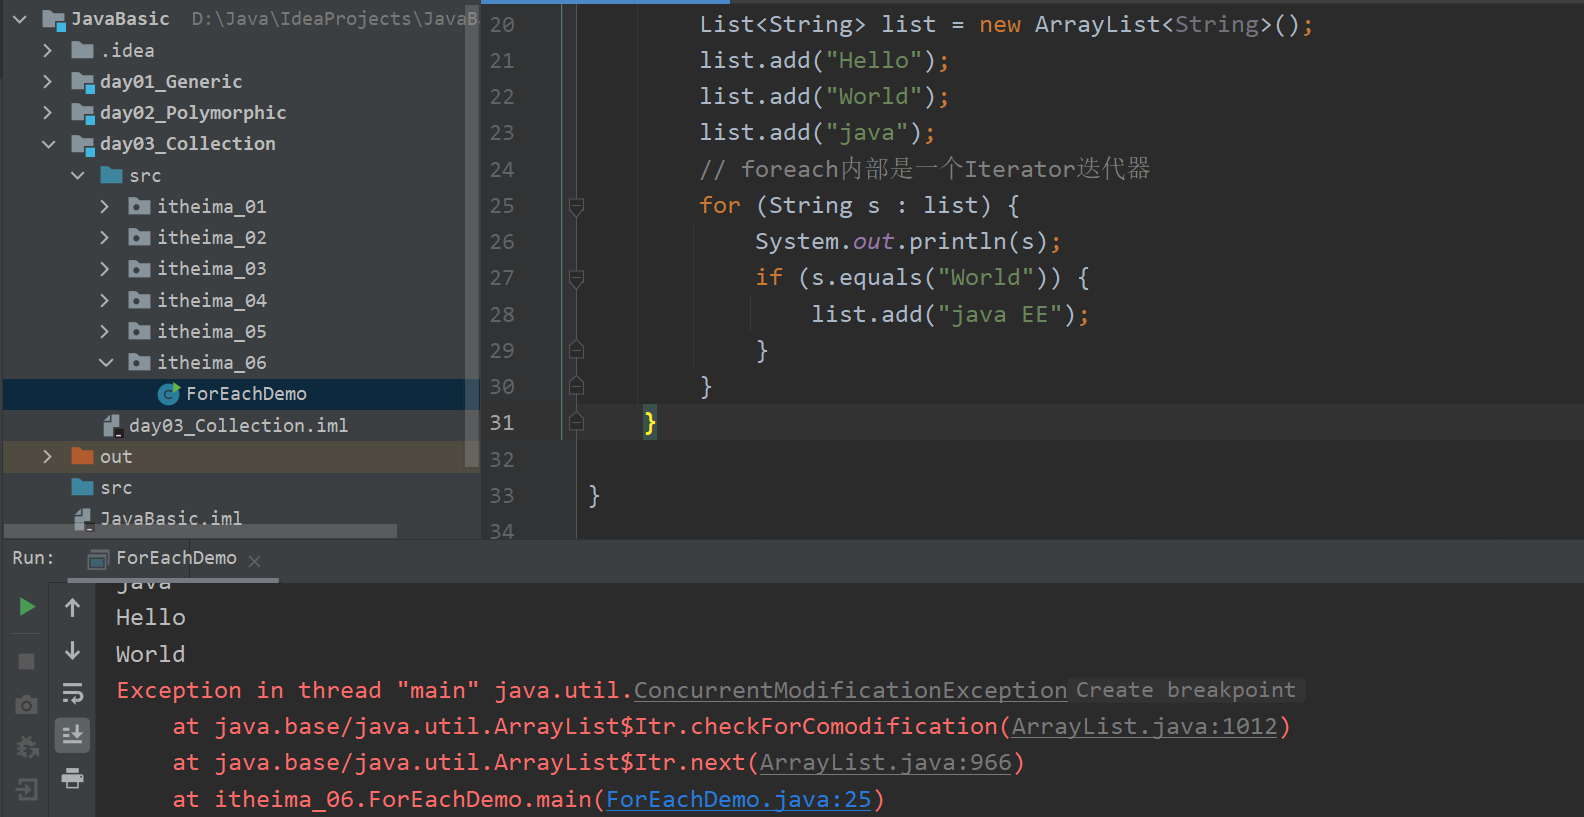The image size is (1584, 817).
Task: Expand the day01_Generic module
Action: [47, 81]
